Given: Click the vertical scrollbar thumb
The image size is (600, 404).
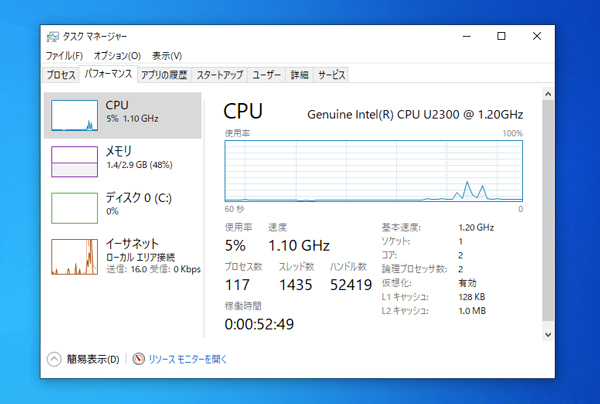Looking at the screenshot, I should pyautogui.click(x=548, y=210).
